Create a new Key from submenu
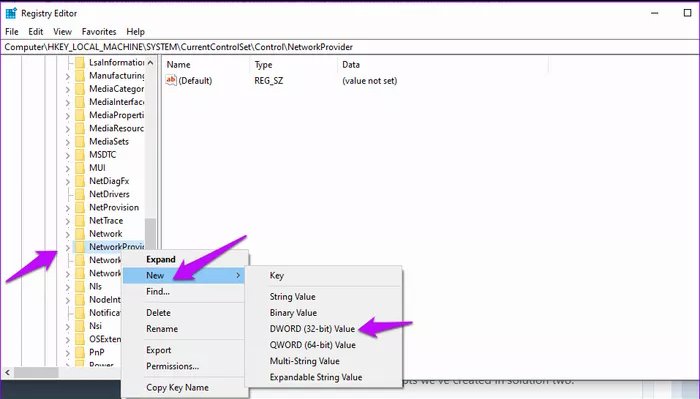 [324, 275]
